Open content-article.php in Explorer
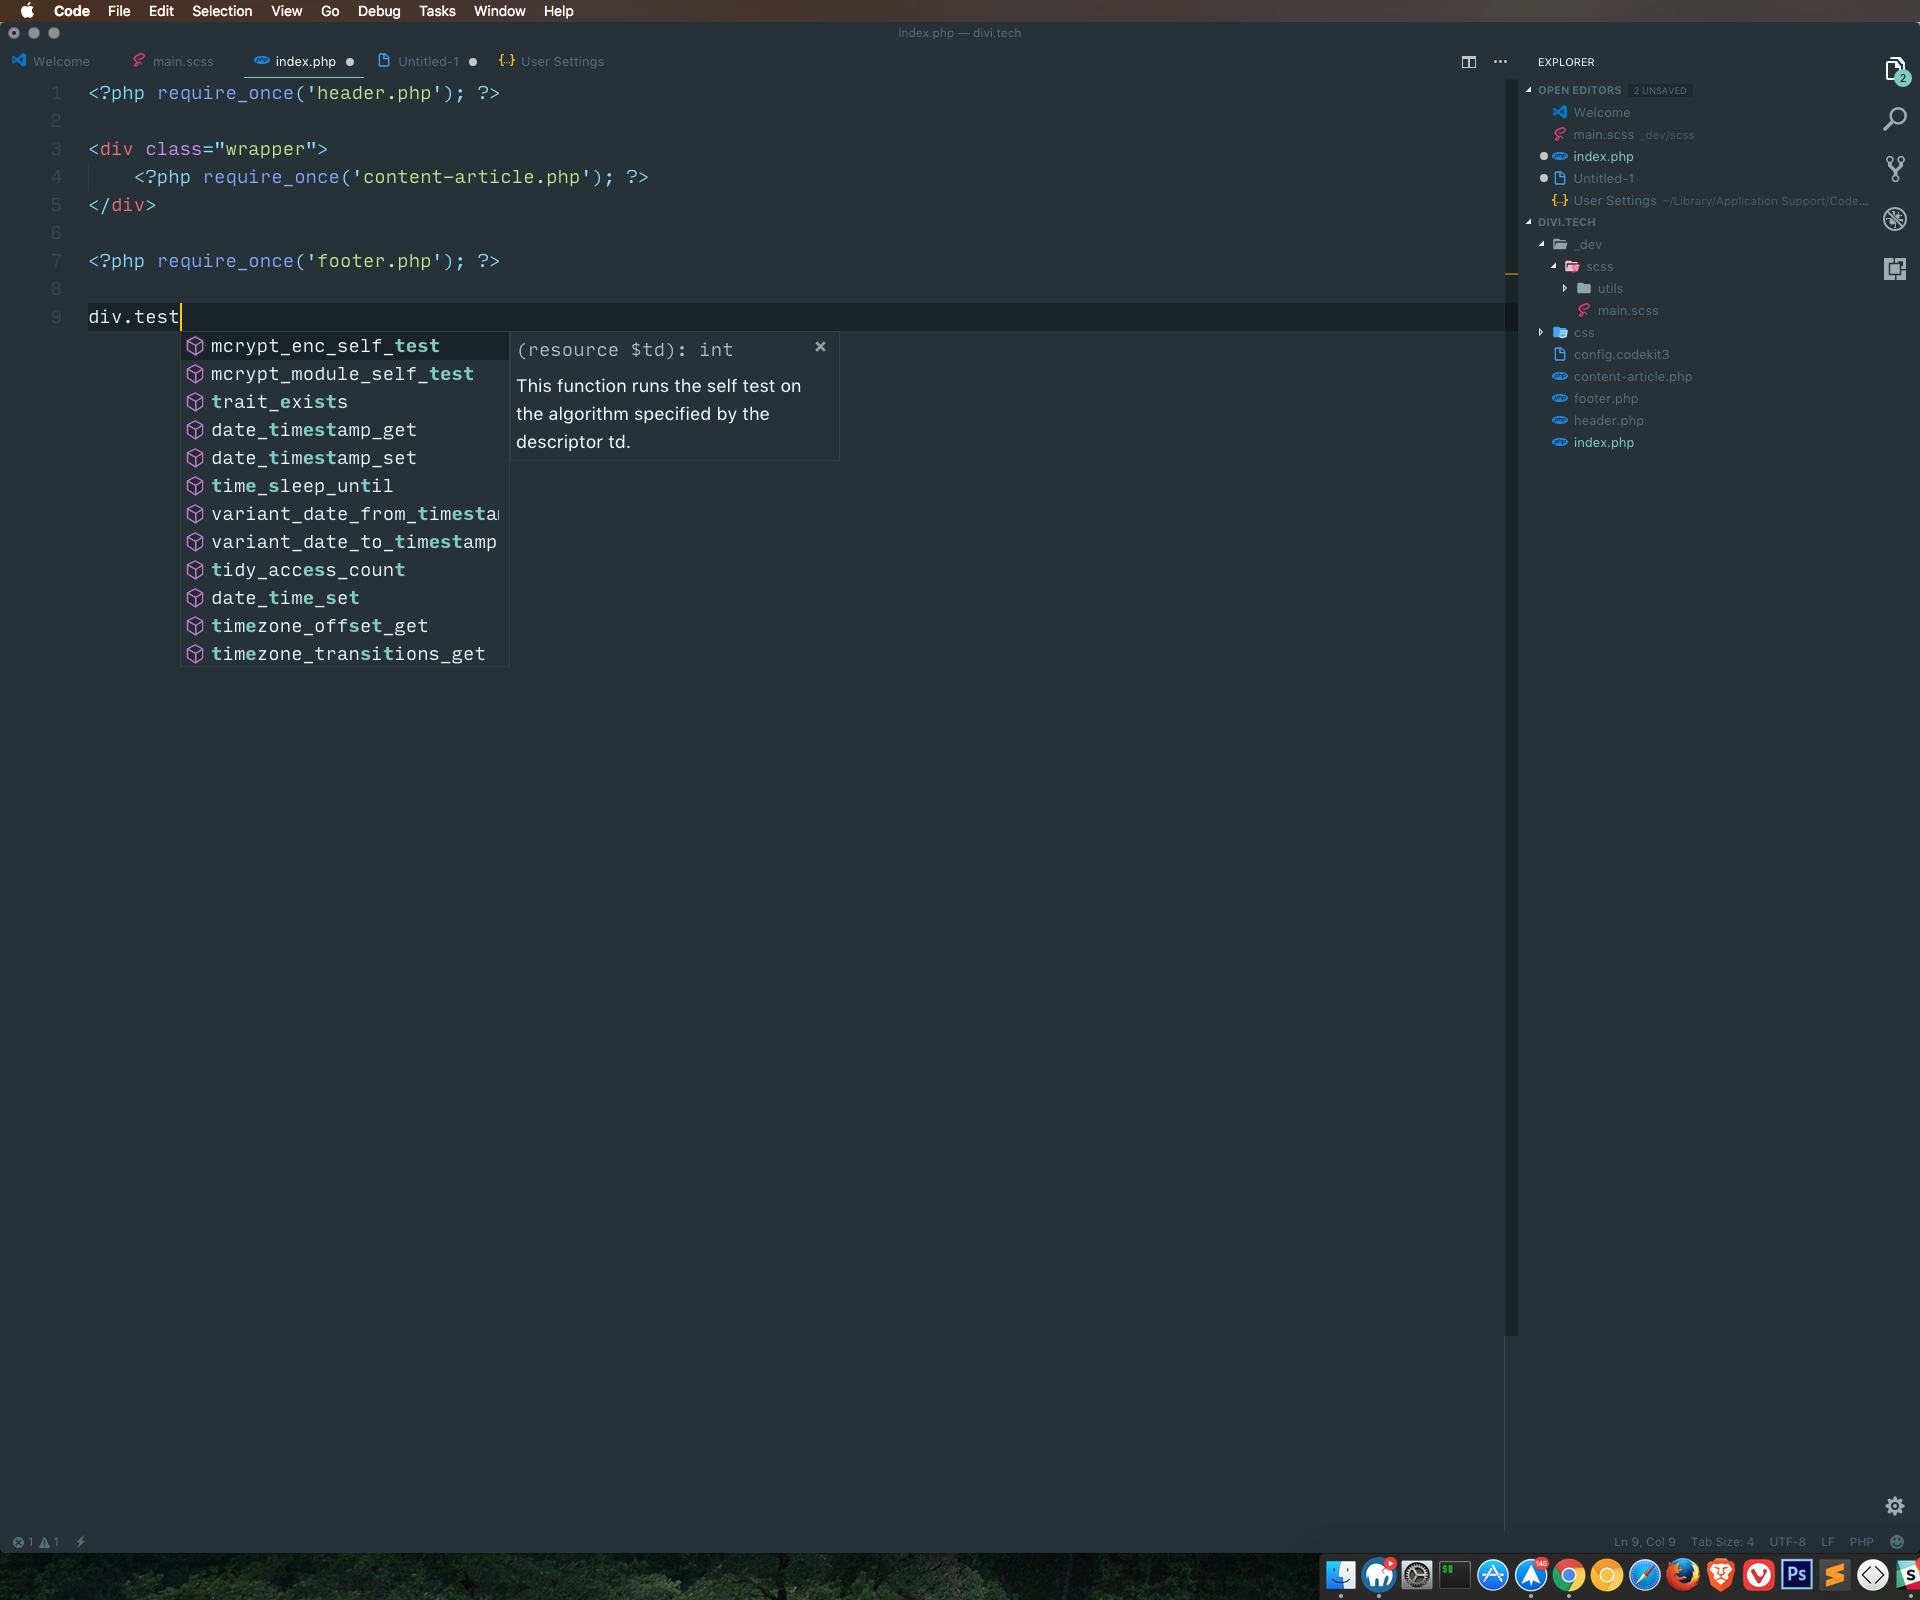 click(1632, 376)
